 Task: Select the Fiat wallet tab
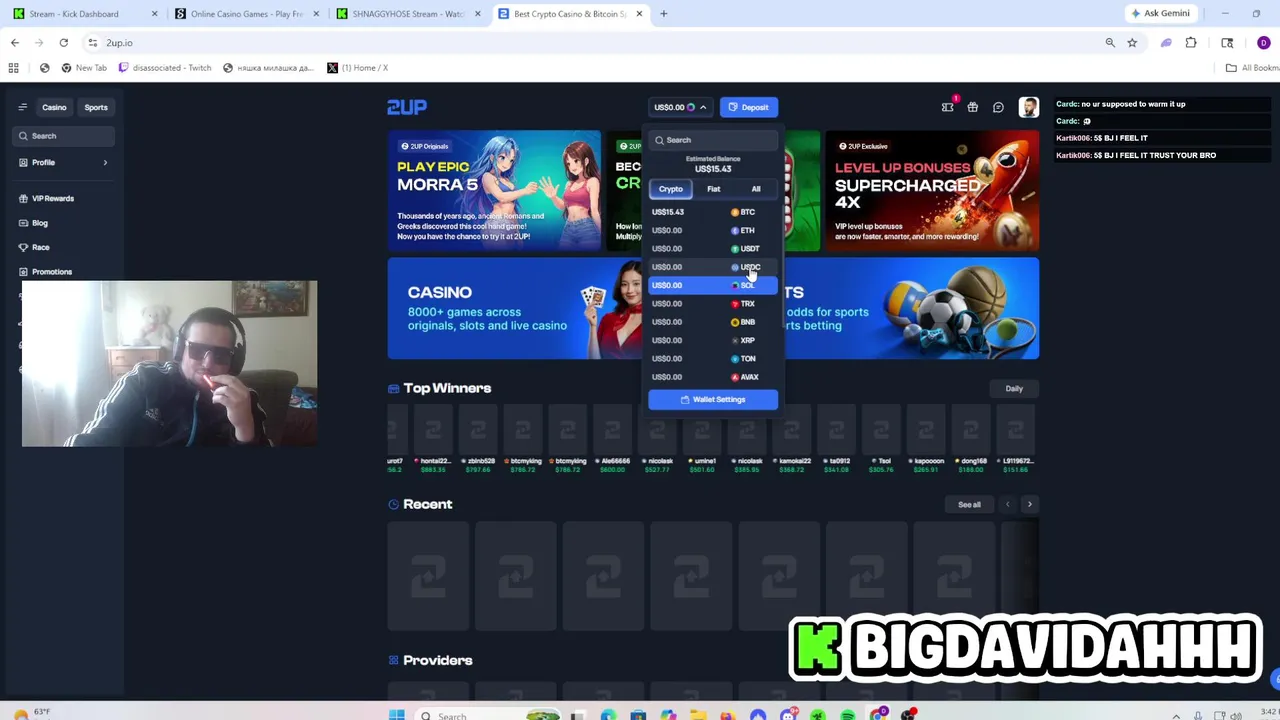pyautogui.click(x=714, y=189)
